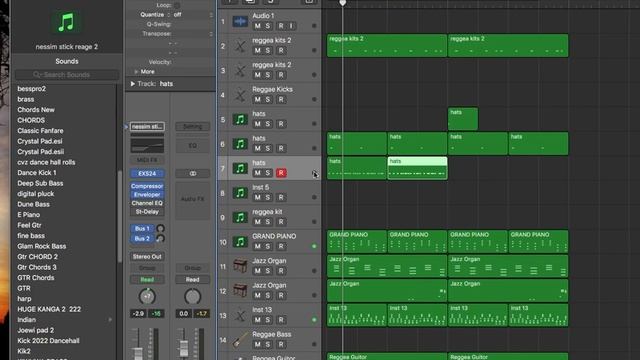Open the Channel EQ plugin slot
Screen dimensions: 640x360
tap(147, 203)
